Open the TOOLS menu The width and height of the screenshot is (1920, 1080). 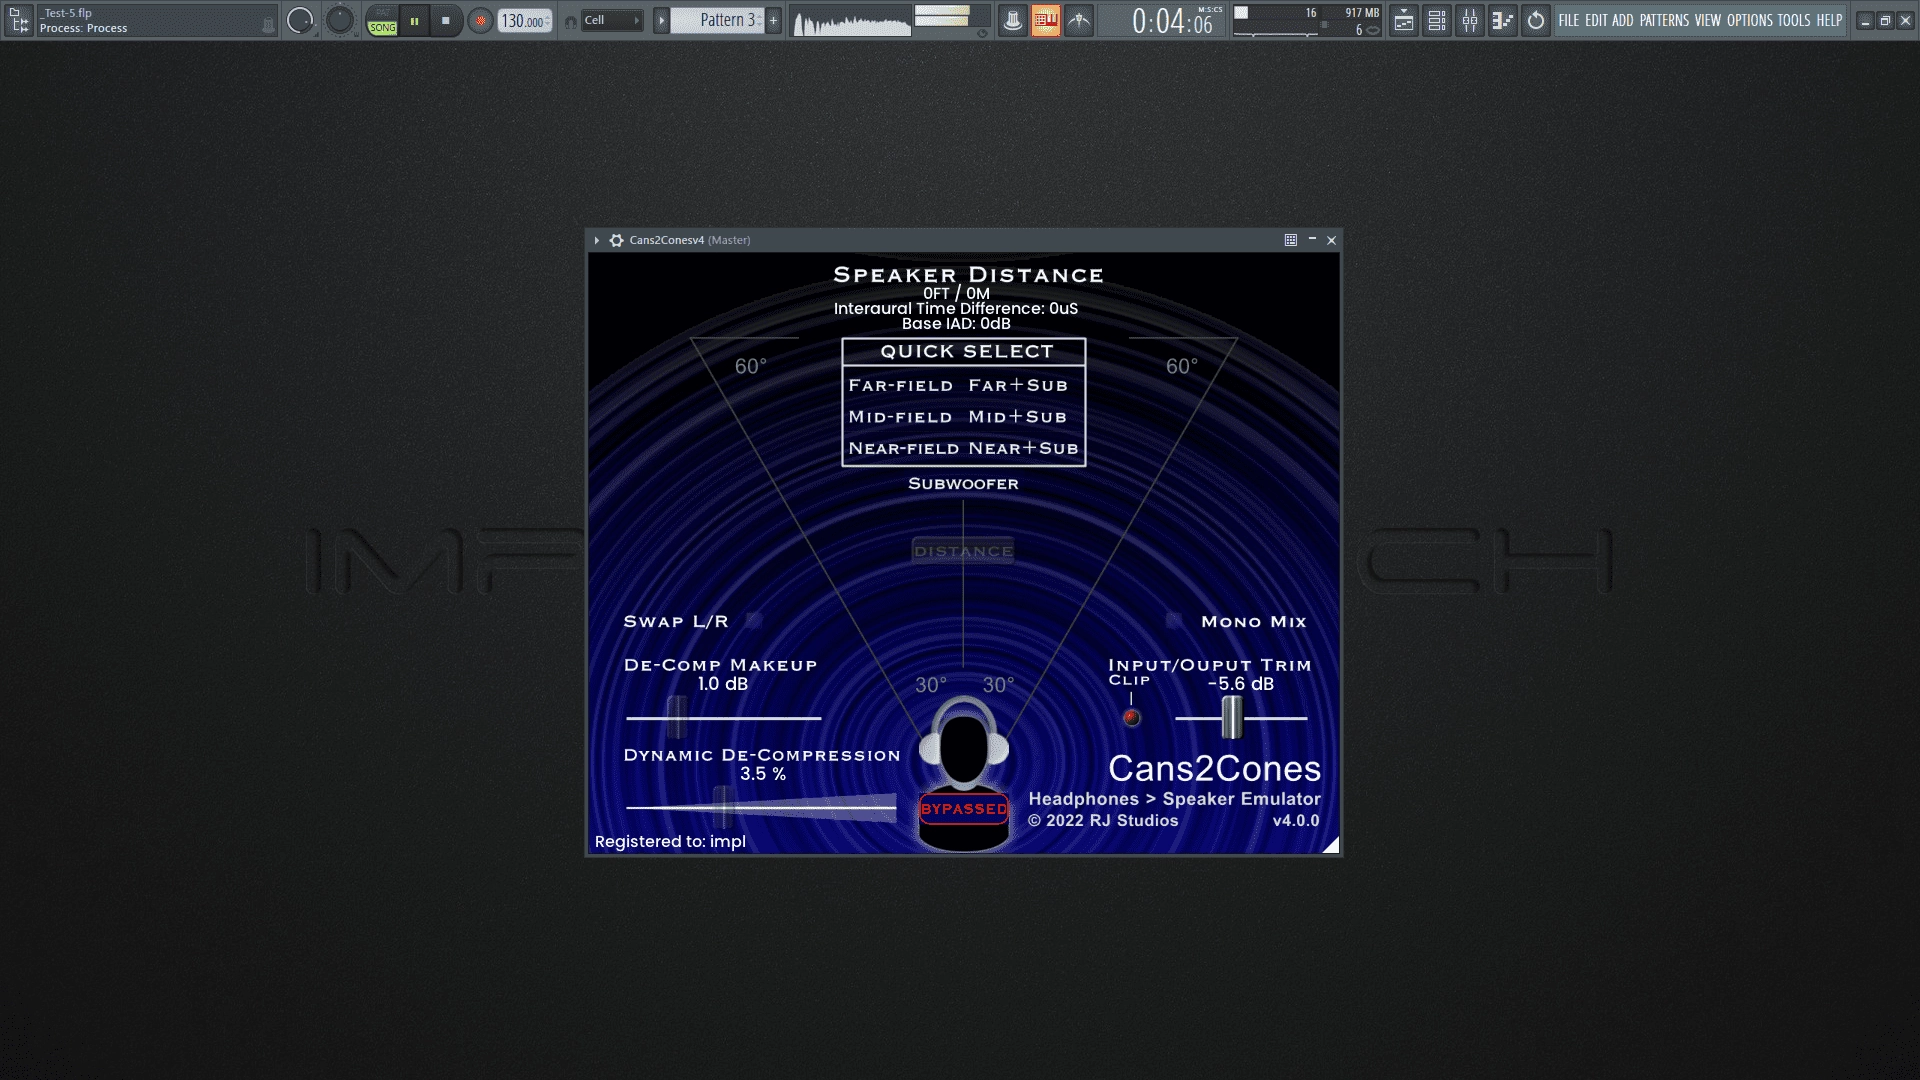coord(1794,20)
